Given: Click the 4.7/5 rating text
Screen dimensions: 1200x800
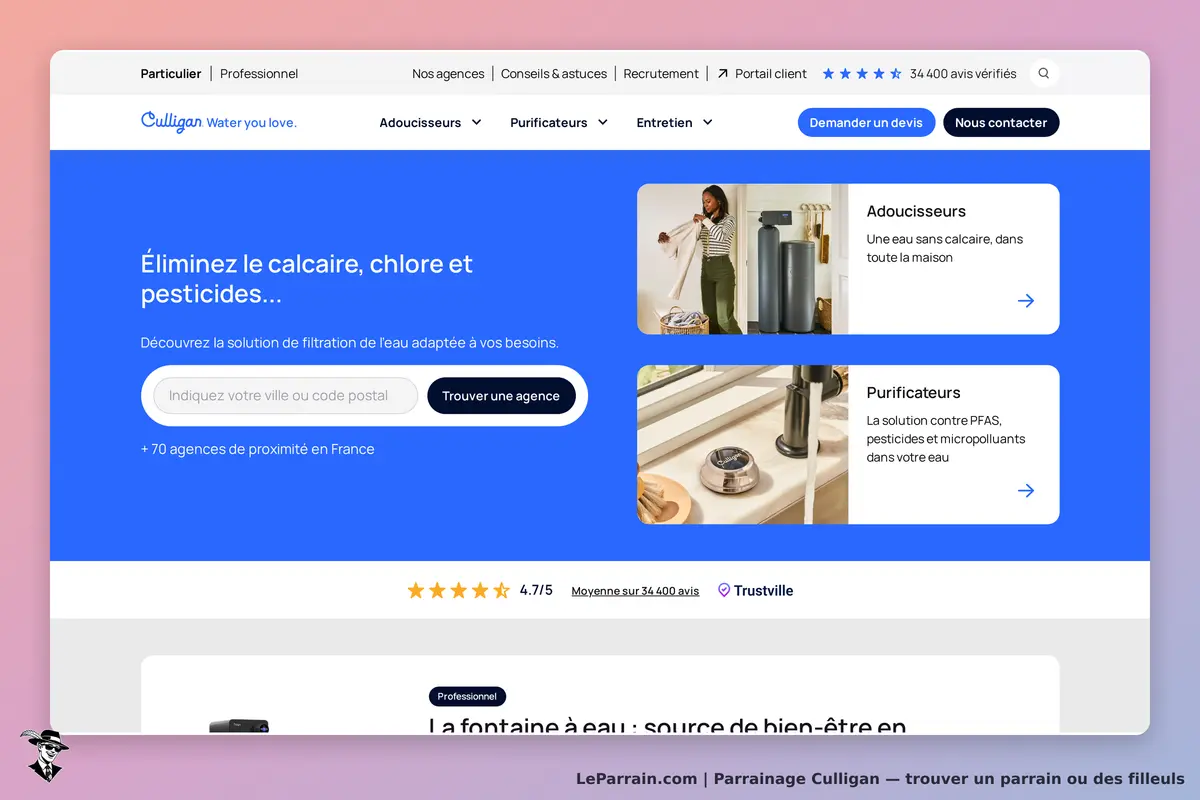Looking at the screenshot, I should [536, 590].
